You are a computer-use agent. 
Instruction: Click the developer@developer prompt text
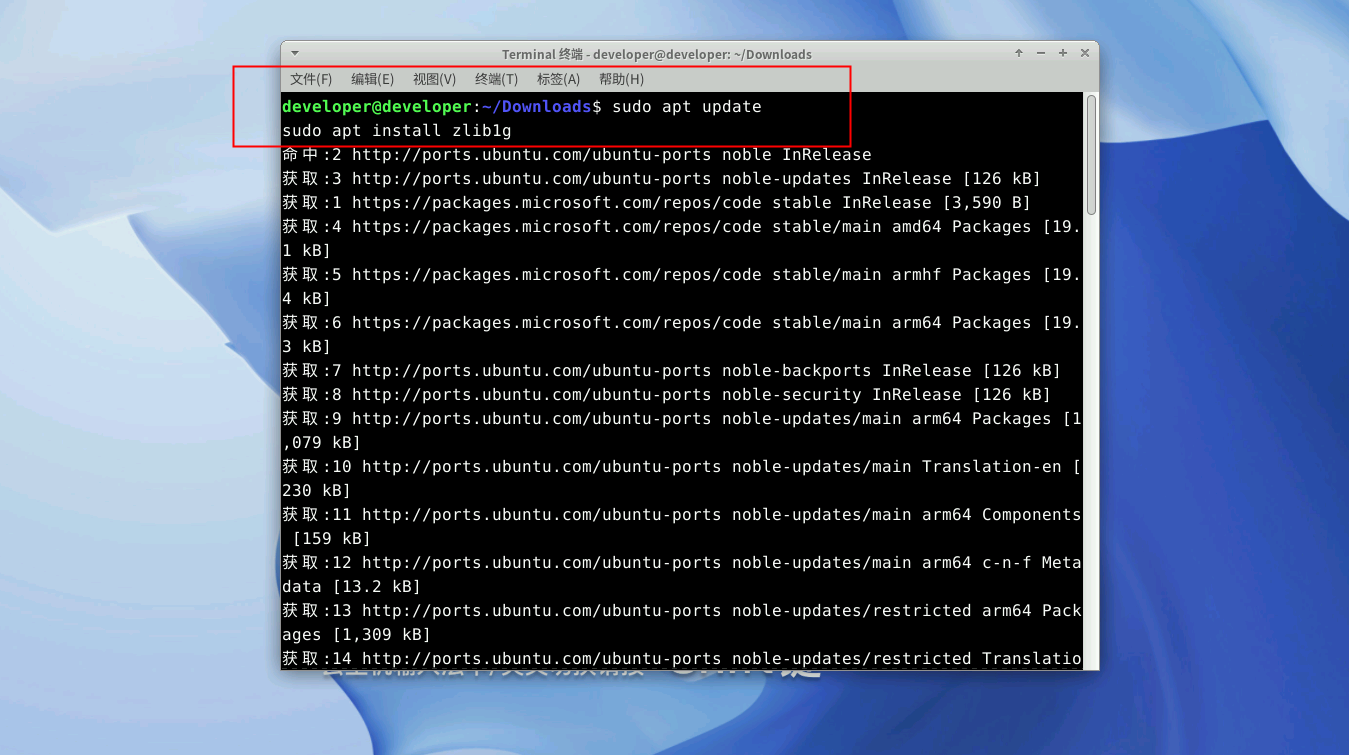[377, 106]
